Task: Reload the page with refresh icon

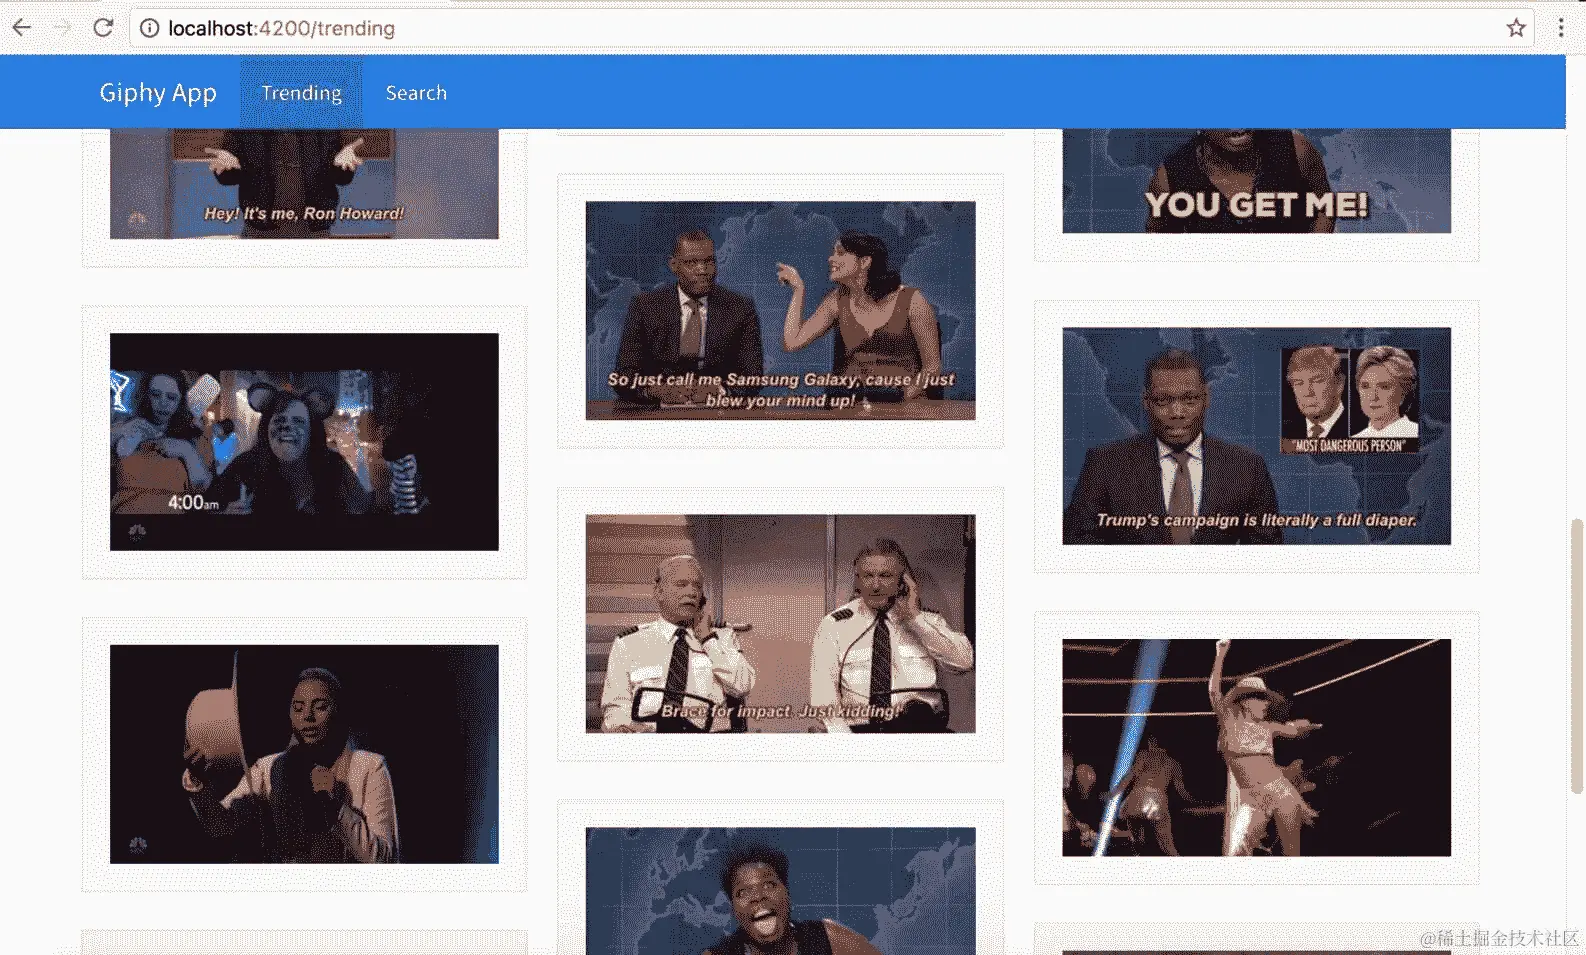Action: tap(103, 27)
